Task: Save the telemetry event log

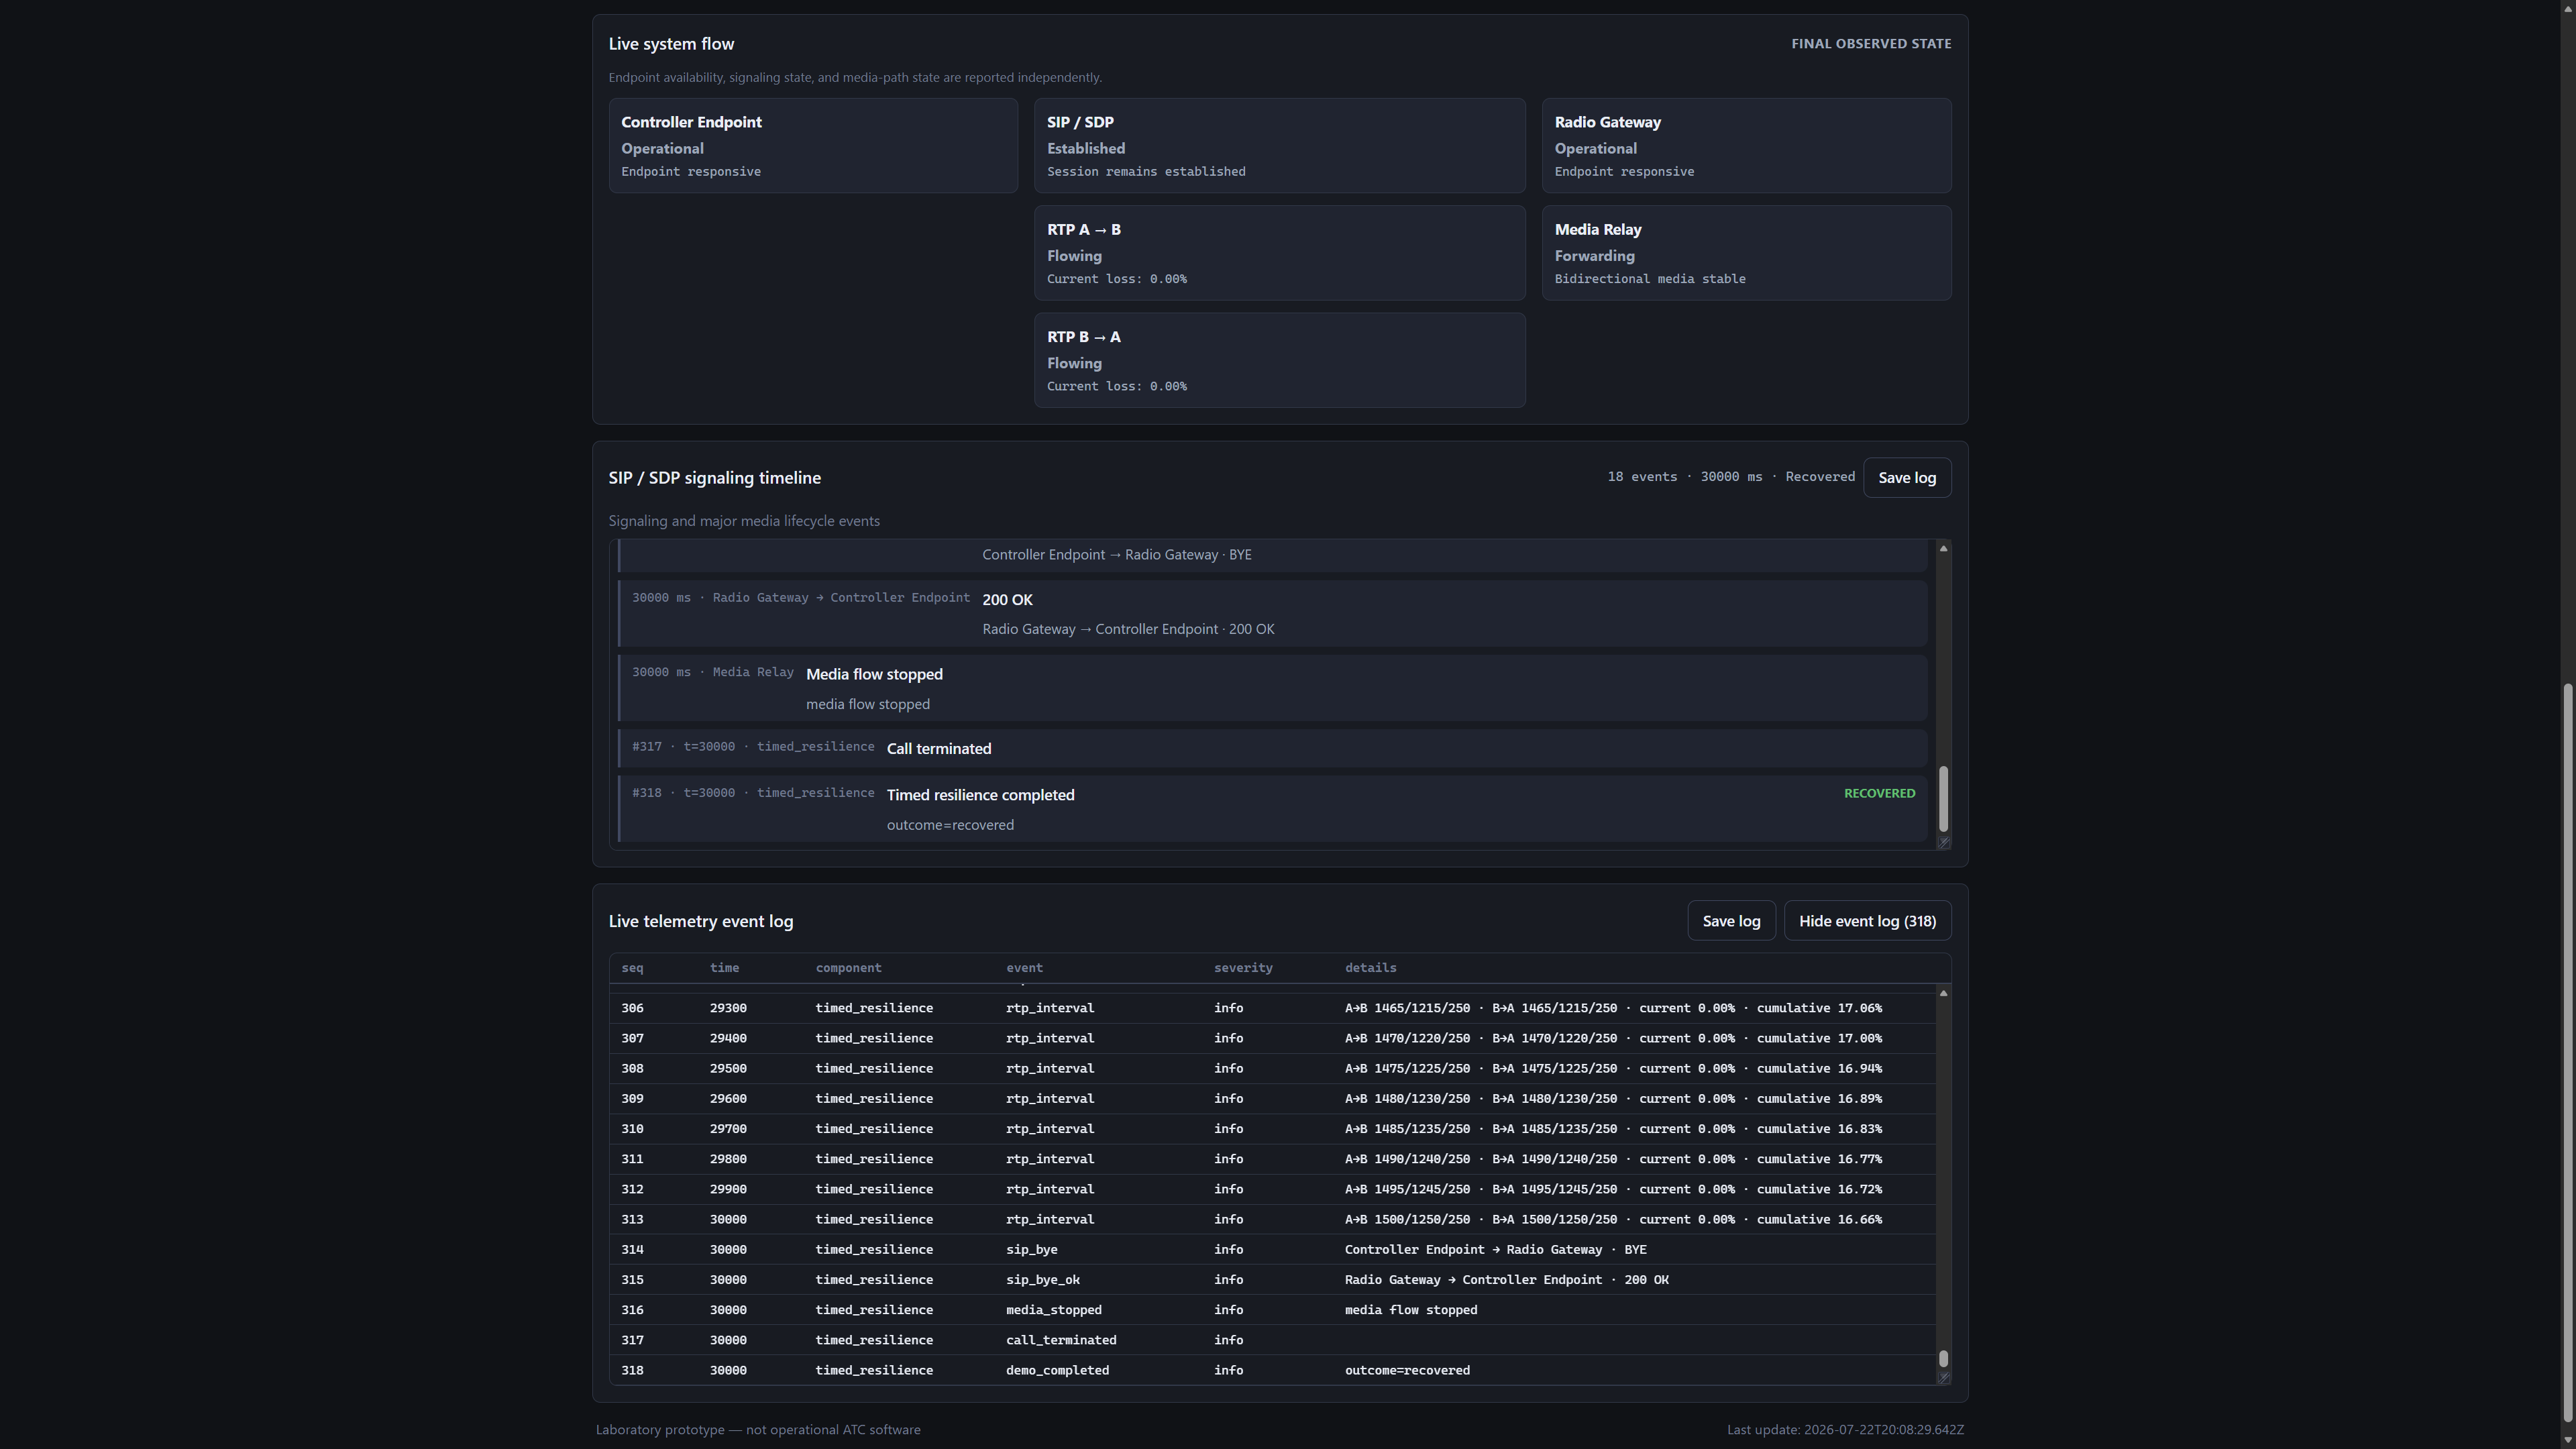Action: click(x=1731, y=921)
